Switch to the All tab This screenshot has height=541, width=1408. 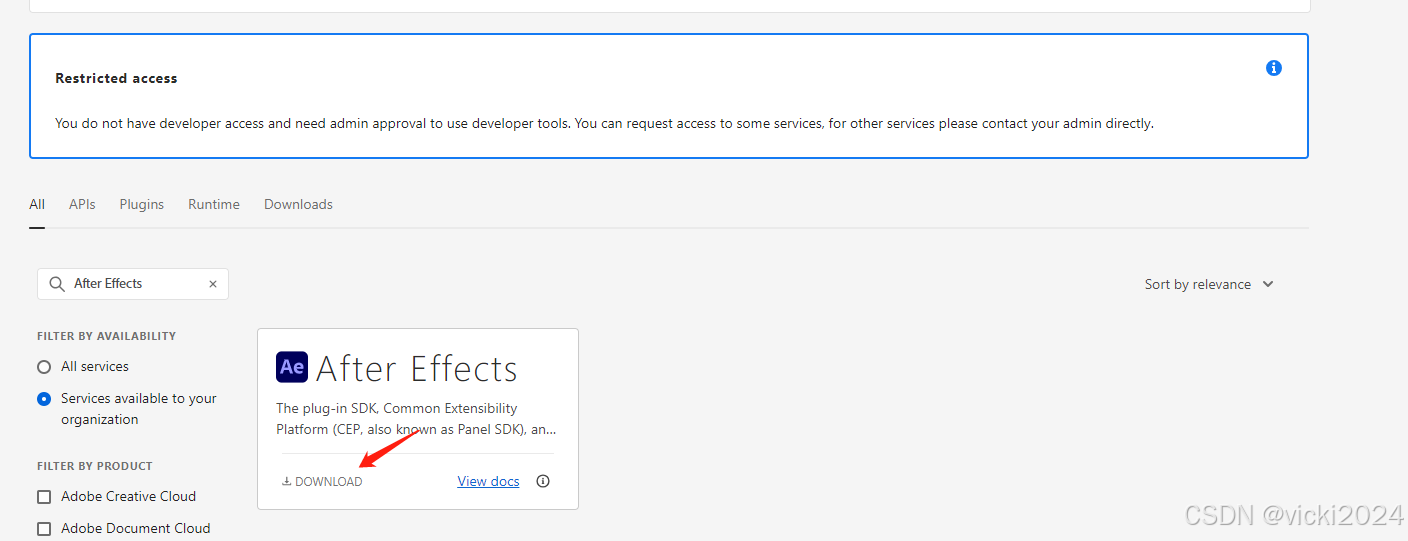click(37, 204)
